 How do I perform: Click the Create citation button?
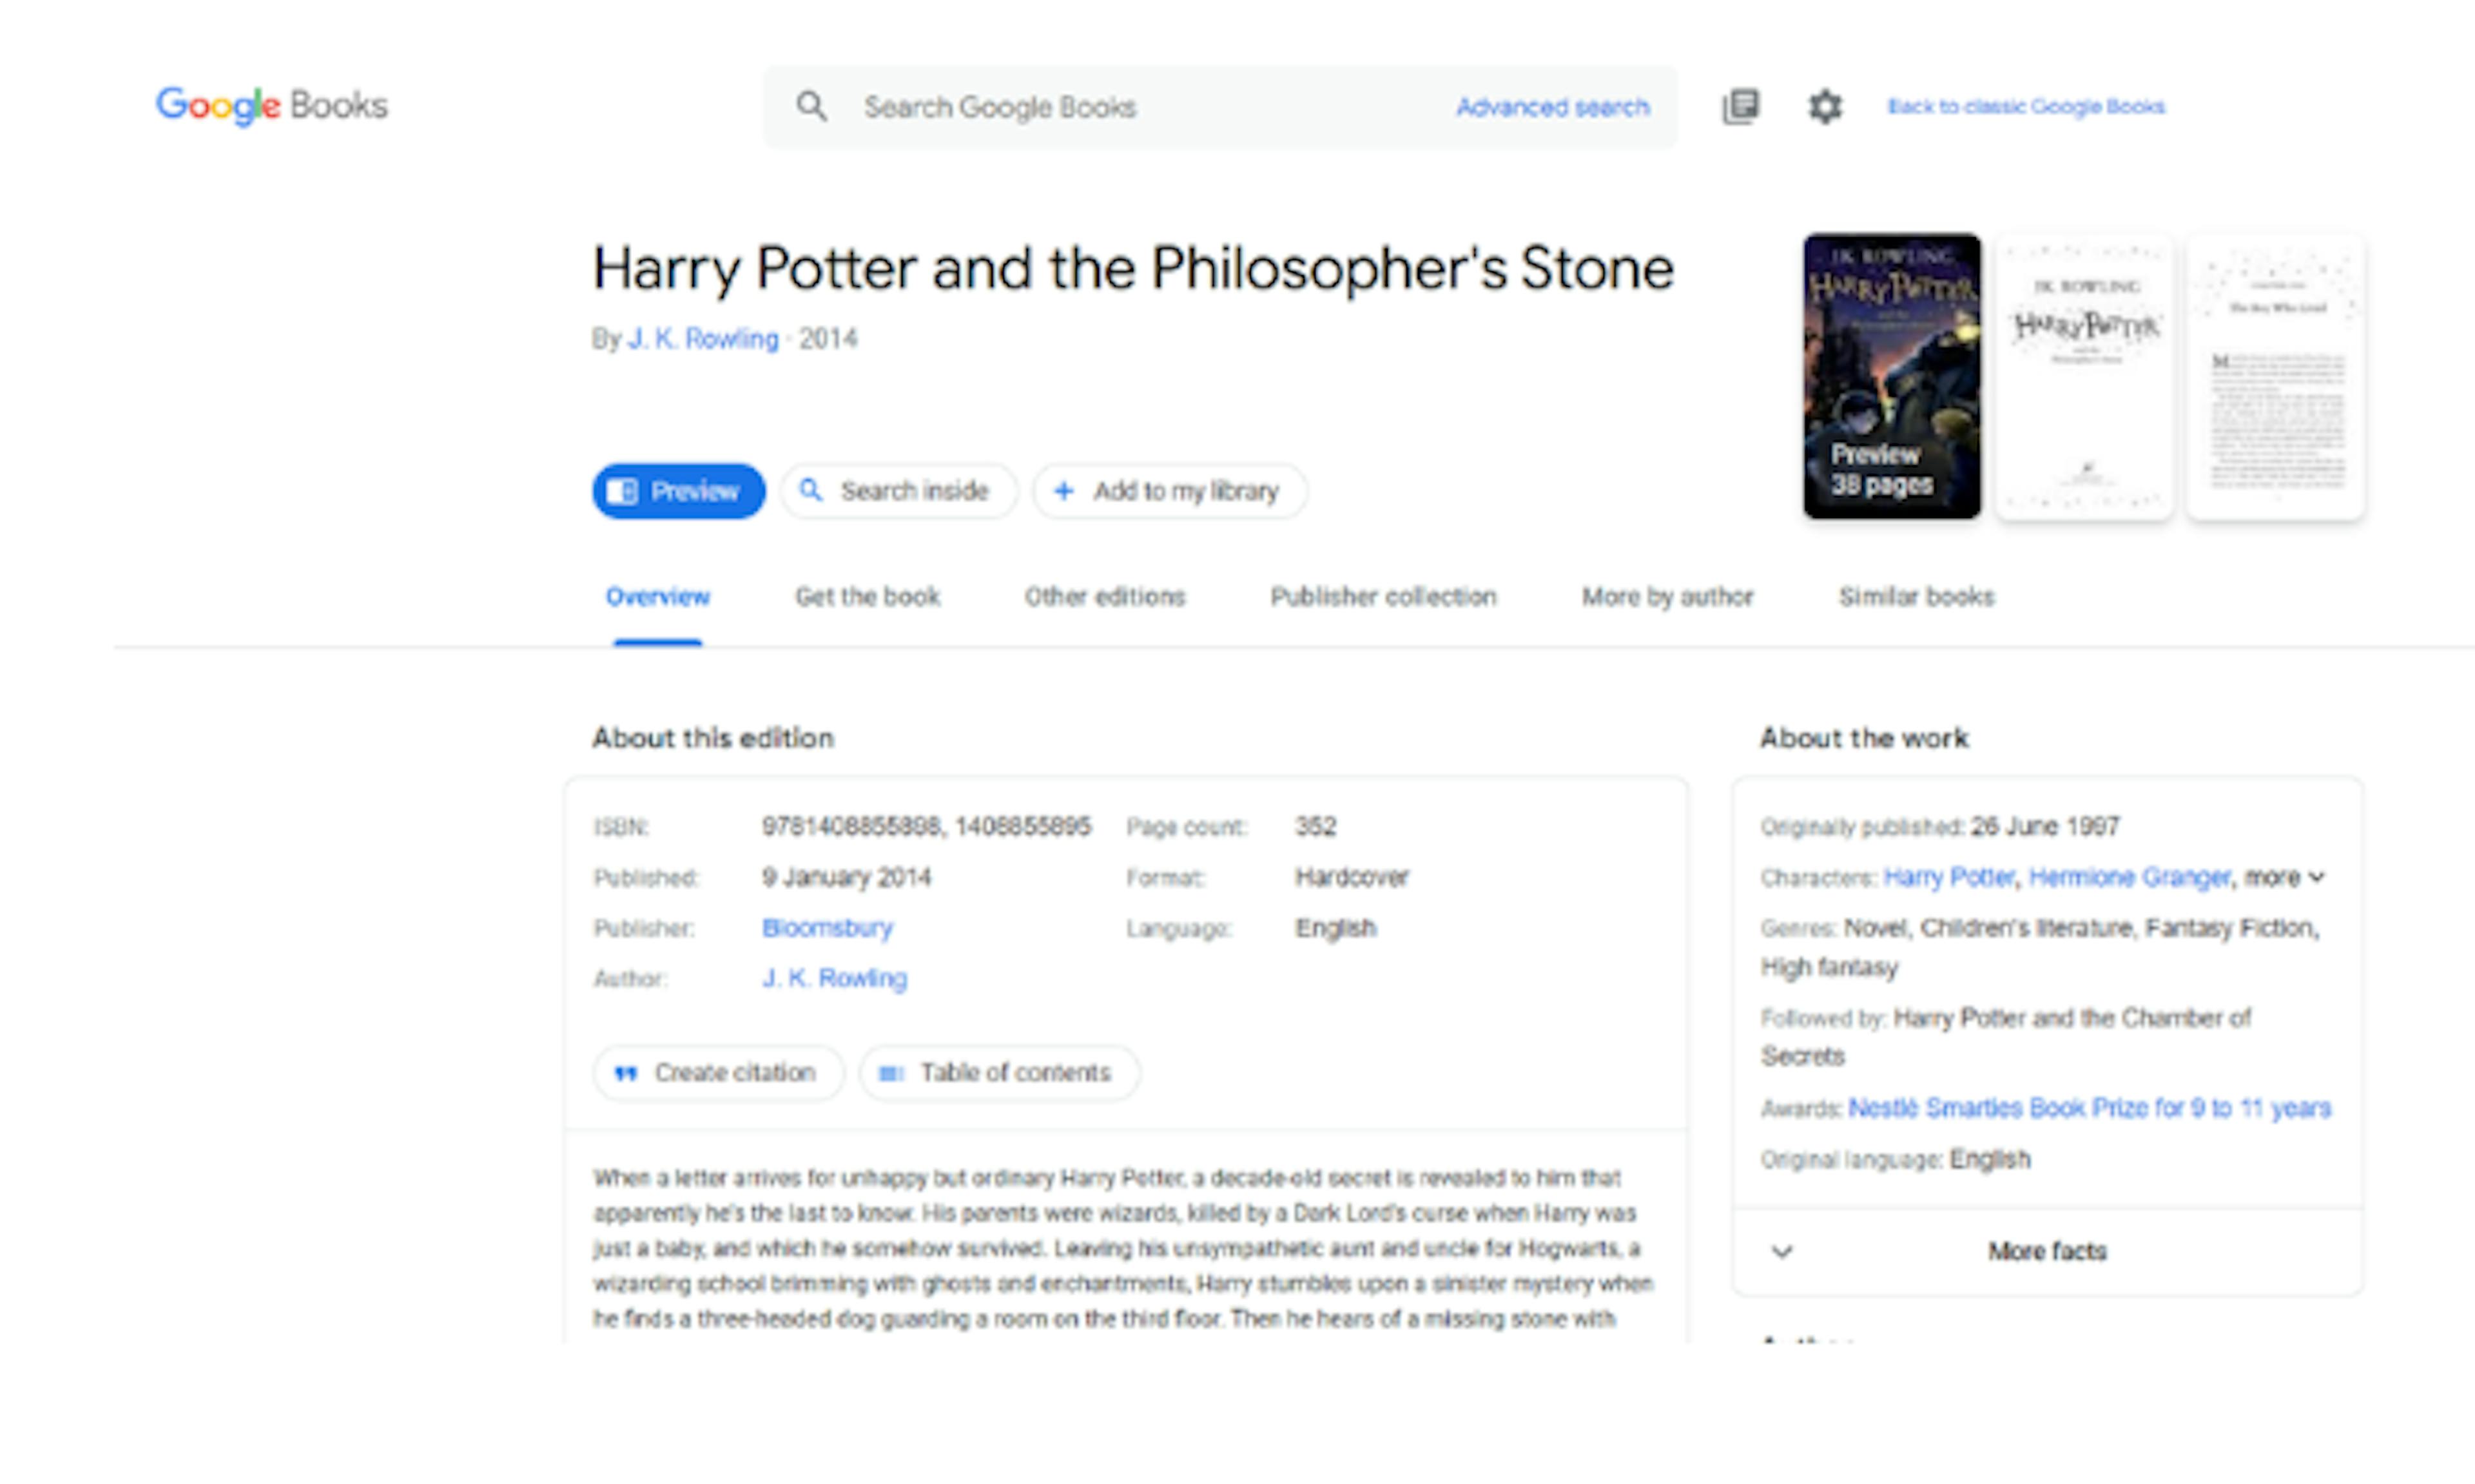[x=717, y=1073]
